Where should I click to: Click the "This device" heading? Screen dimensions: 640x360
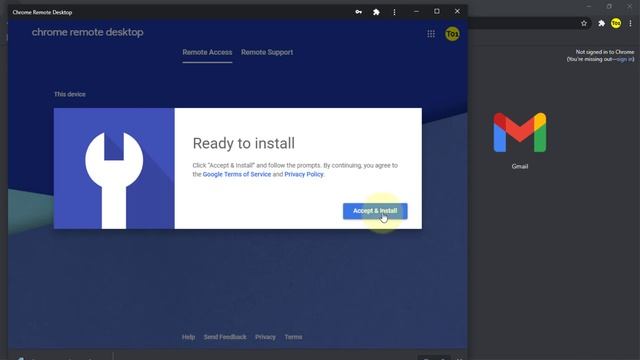tap(70, 94)
